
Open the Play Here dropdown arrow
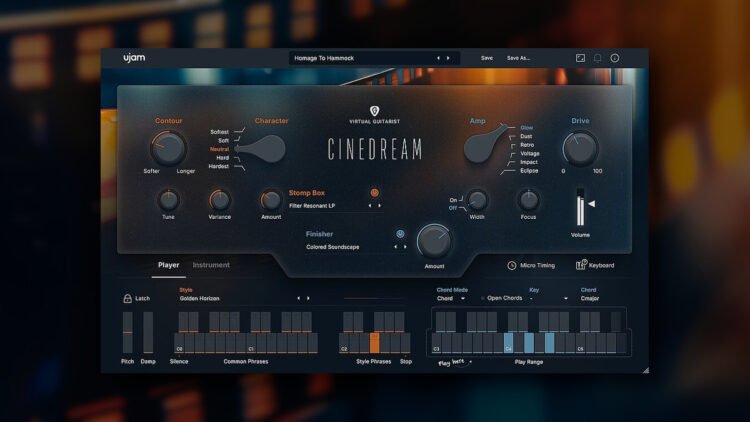pyautogui.click(x=471, y=362)
